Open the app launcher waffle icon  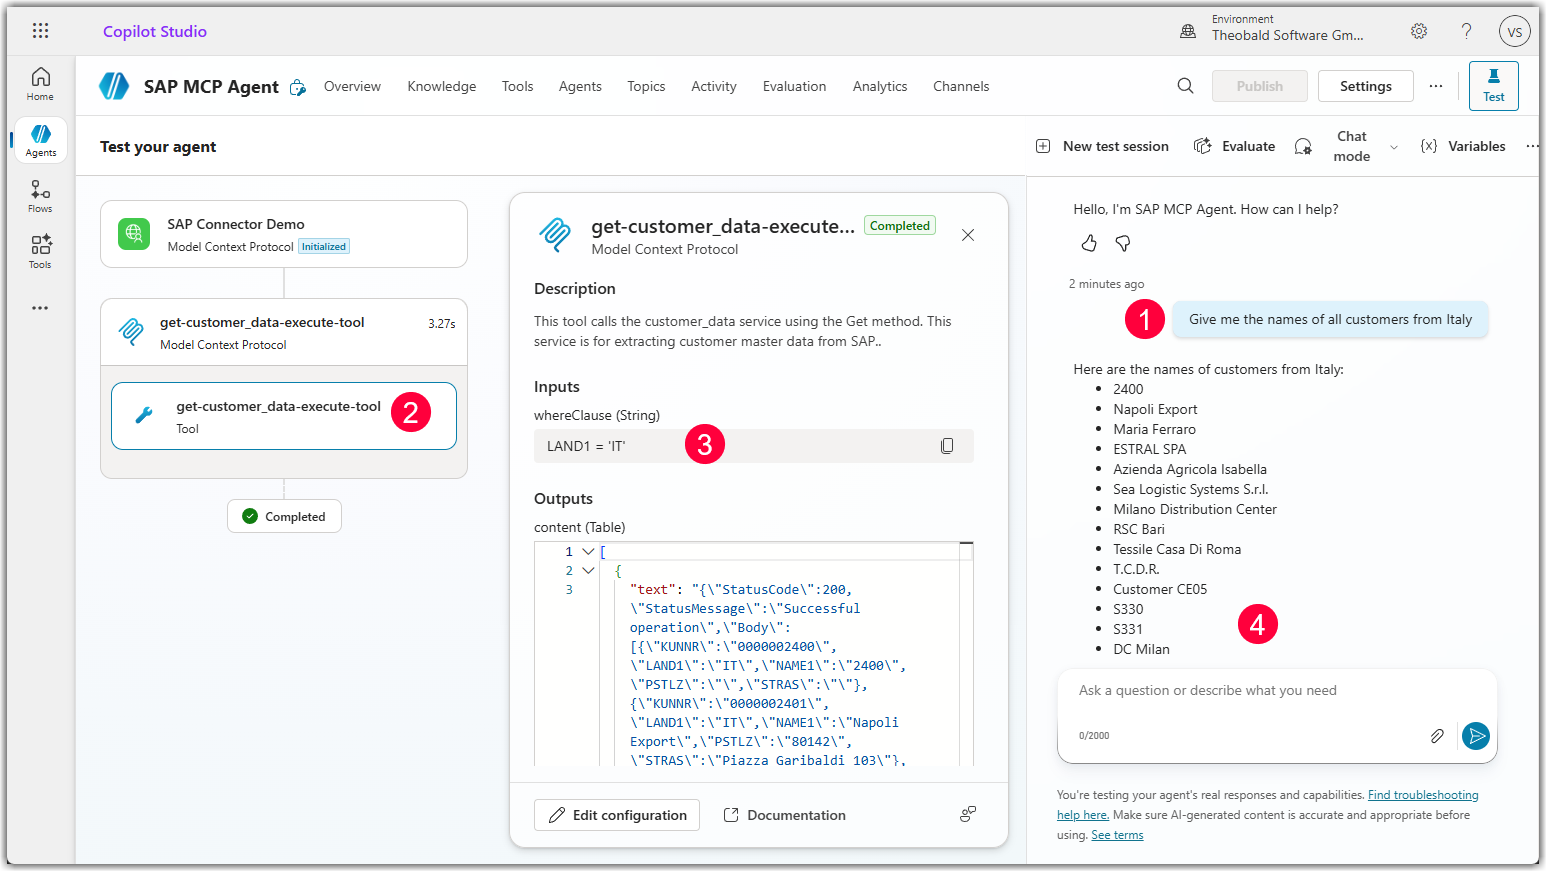tap(40, 31)
